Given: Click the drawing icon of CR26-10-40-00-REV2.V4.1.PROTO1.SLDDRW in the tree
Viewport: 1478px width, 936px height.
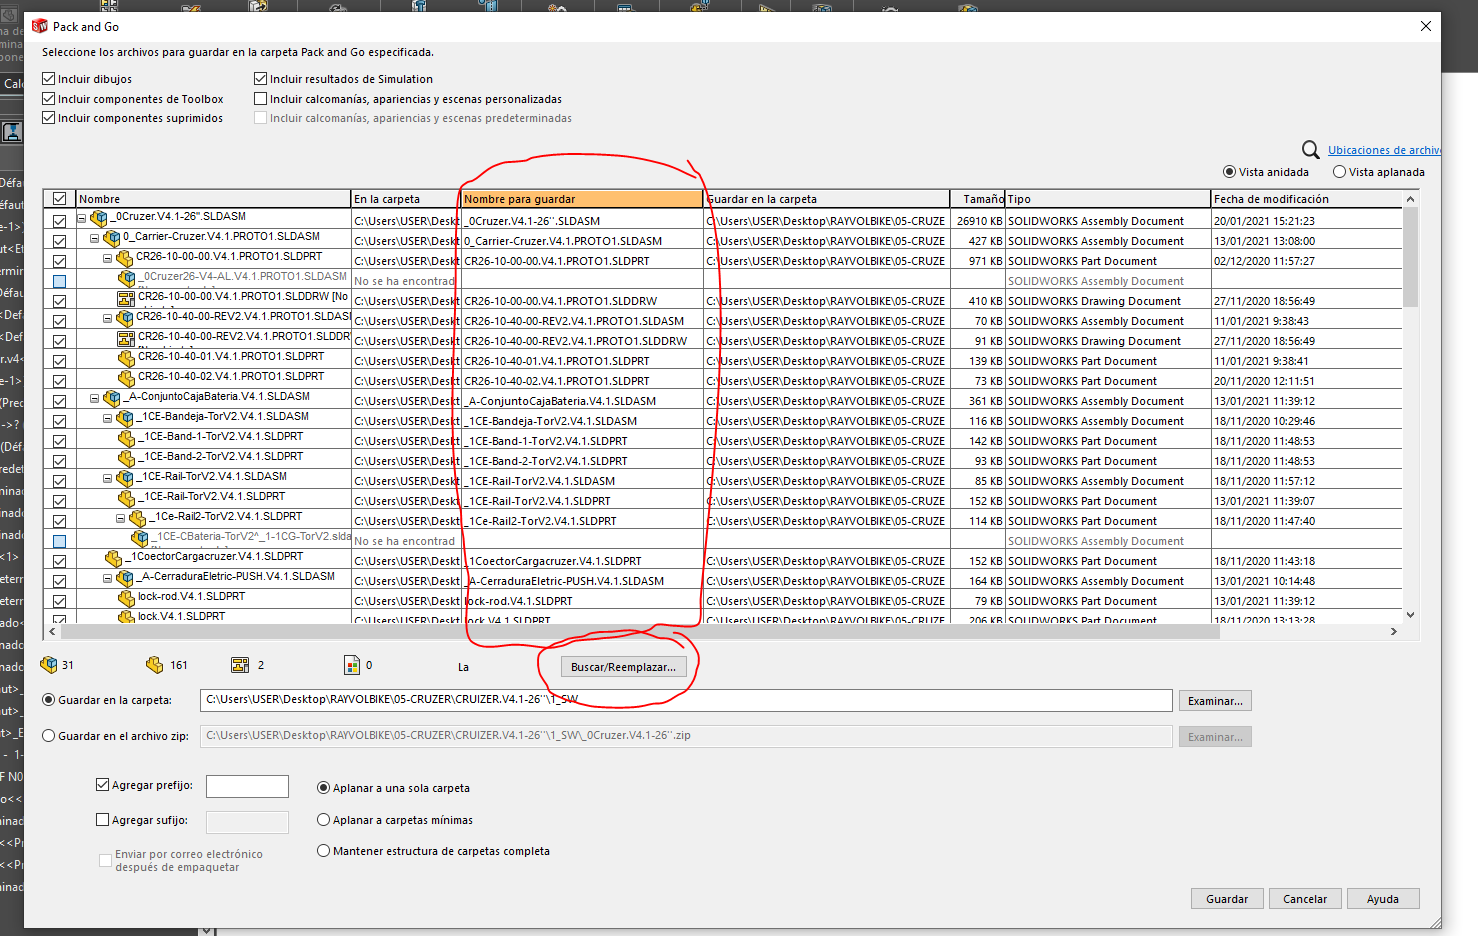Looking at the screenshot, I should tap(127, 337).
